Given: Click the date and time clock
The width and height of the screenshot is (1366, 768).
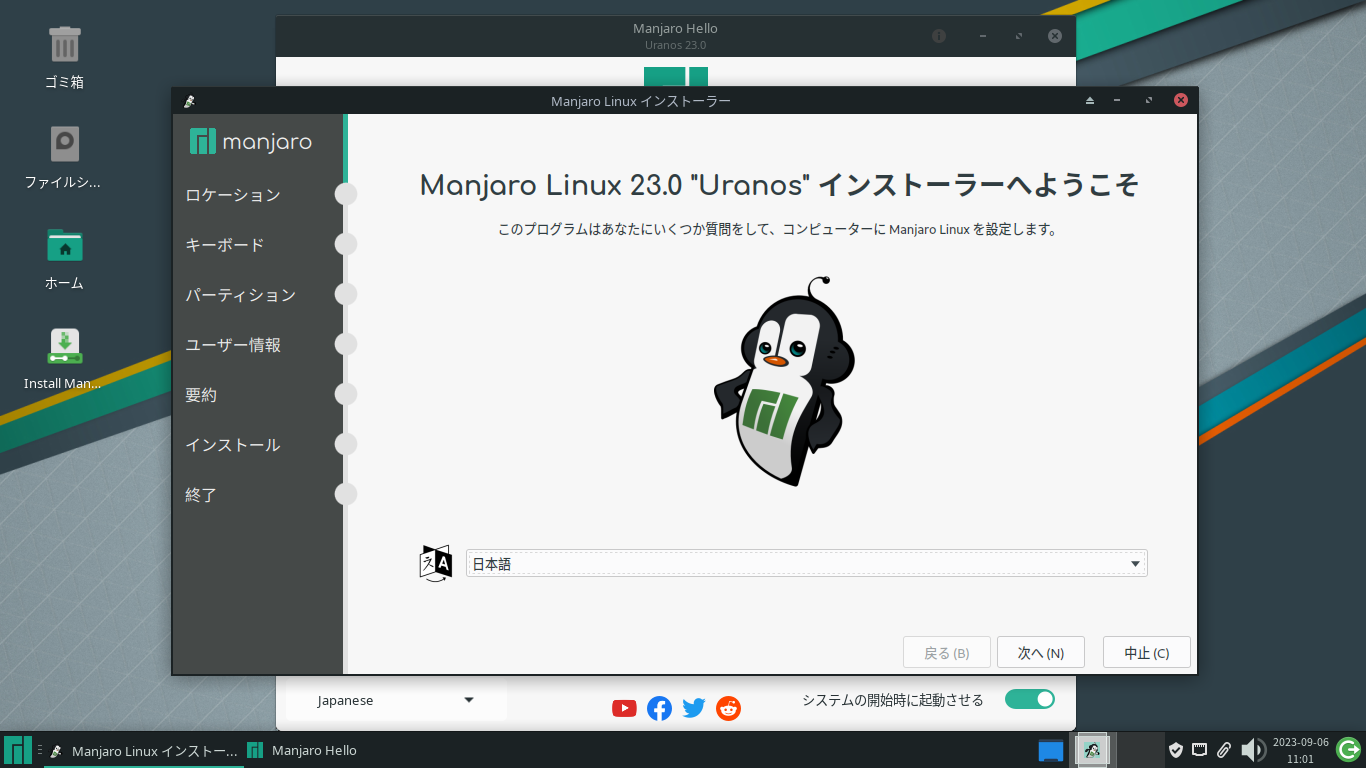Looking at the screenshot, I should coord(1300,750).
